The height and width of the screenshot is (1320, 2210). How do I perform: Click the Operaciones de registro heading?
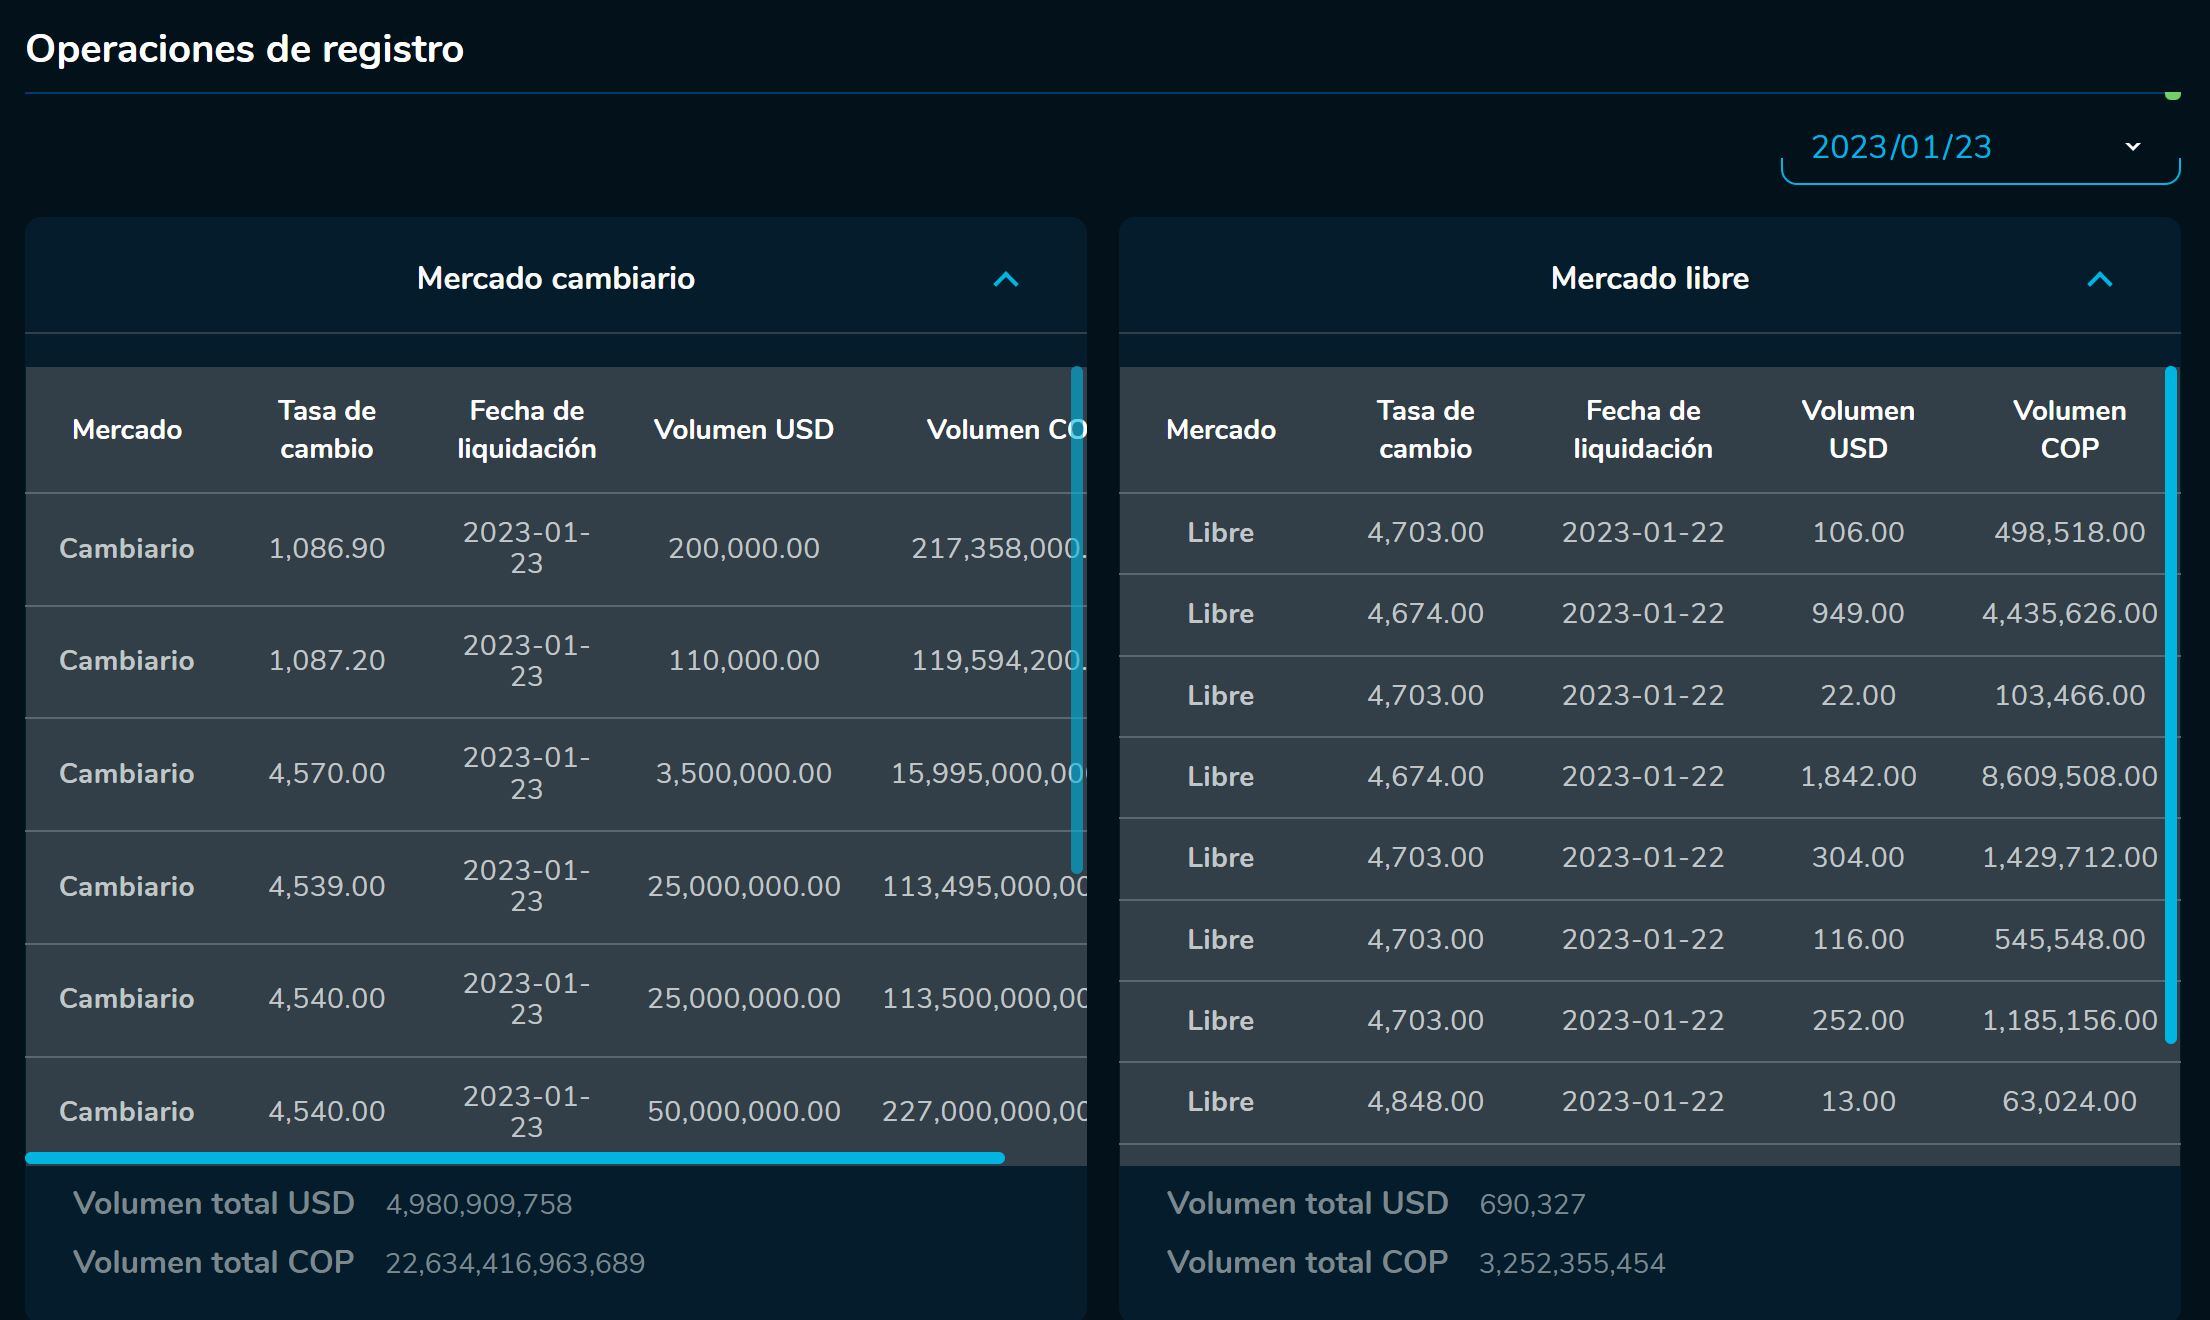point(245,49)
